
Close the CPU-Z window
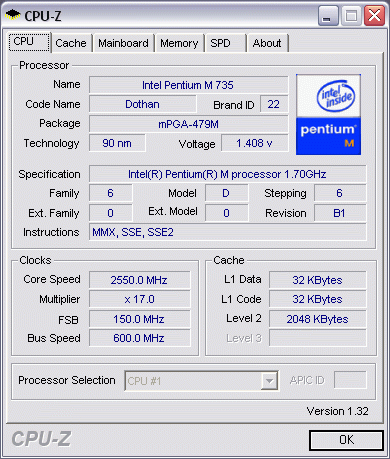tap(374, 16)
